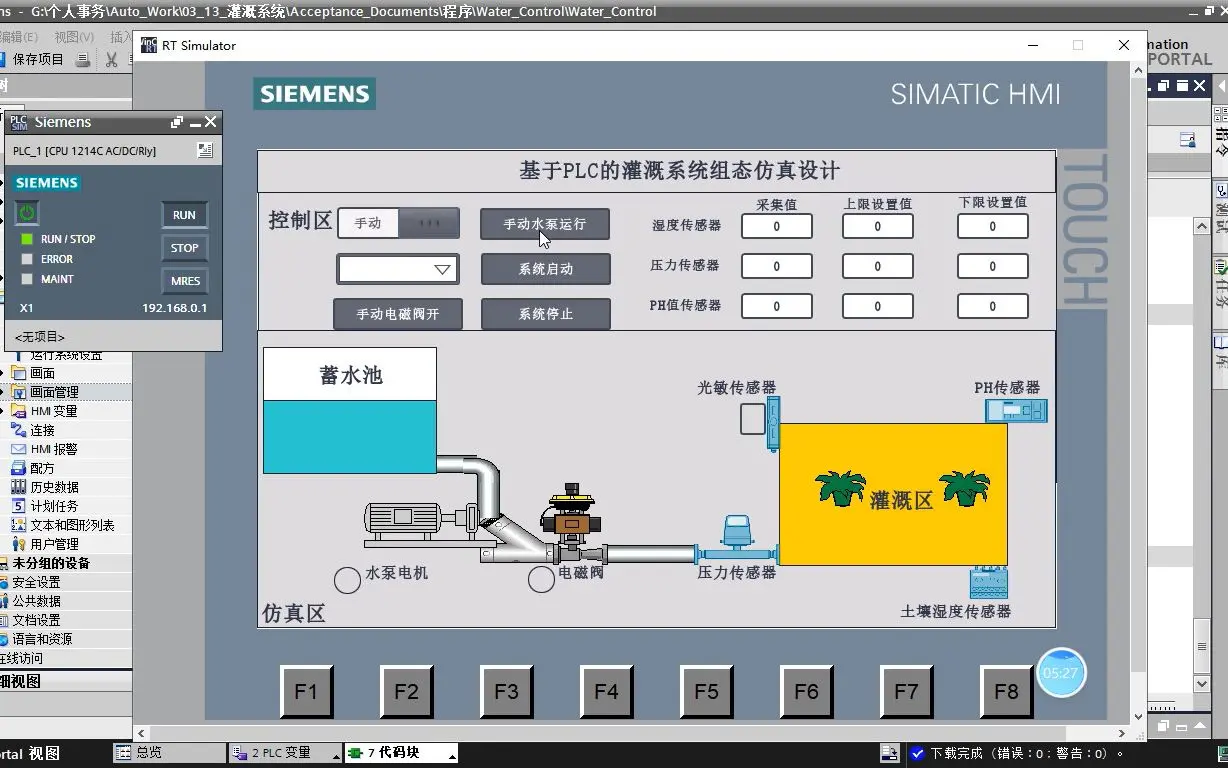
Task: Click the 电磁阀 indicator circle
Action: [541, 579]
